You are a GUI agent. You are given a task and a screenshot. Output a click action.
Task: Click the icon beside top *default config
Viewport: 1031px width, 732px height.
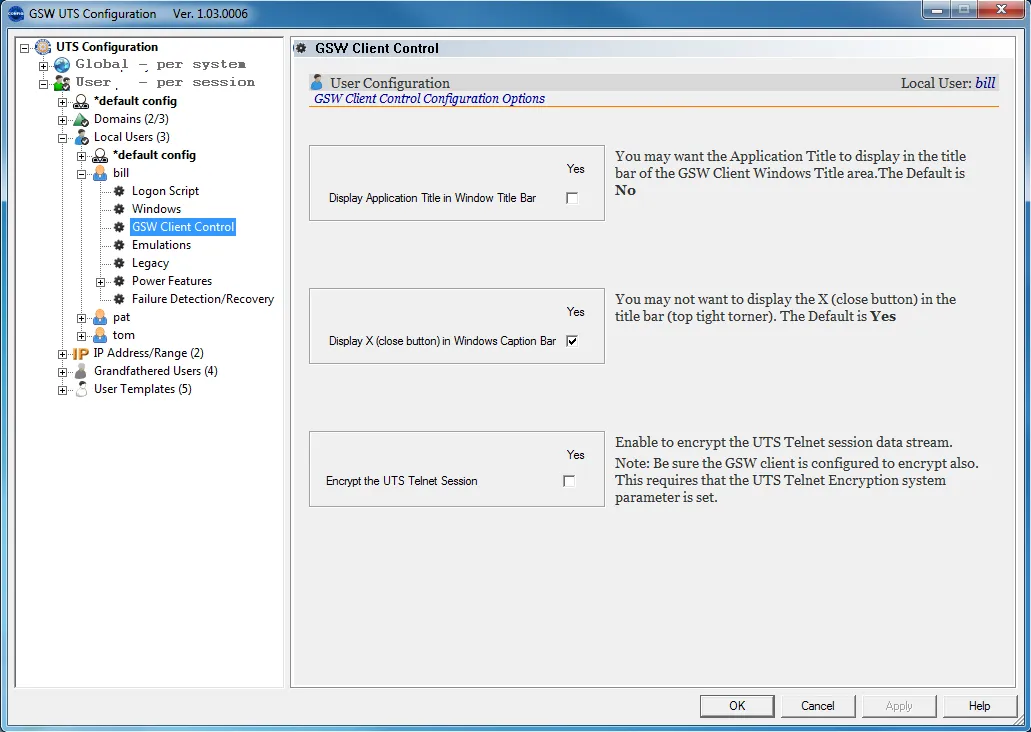(x=81, y=101)
